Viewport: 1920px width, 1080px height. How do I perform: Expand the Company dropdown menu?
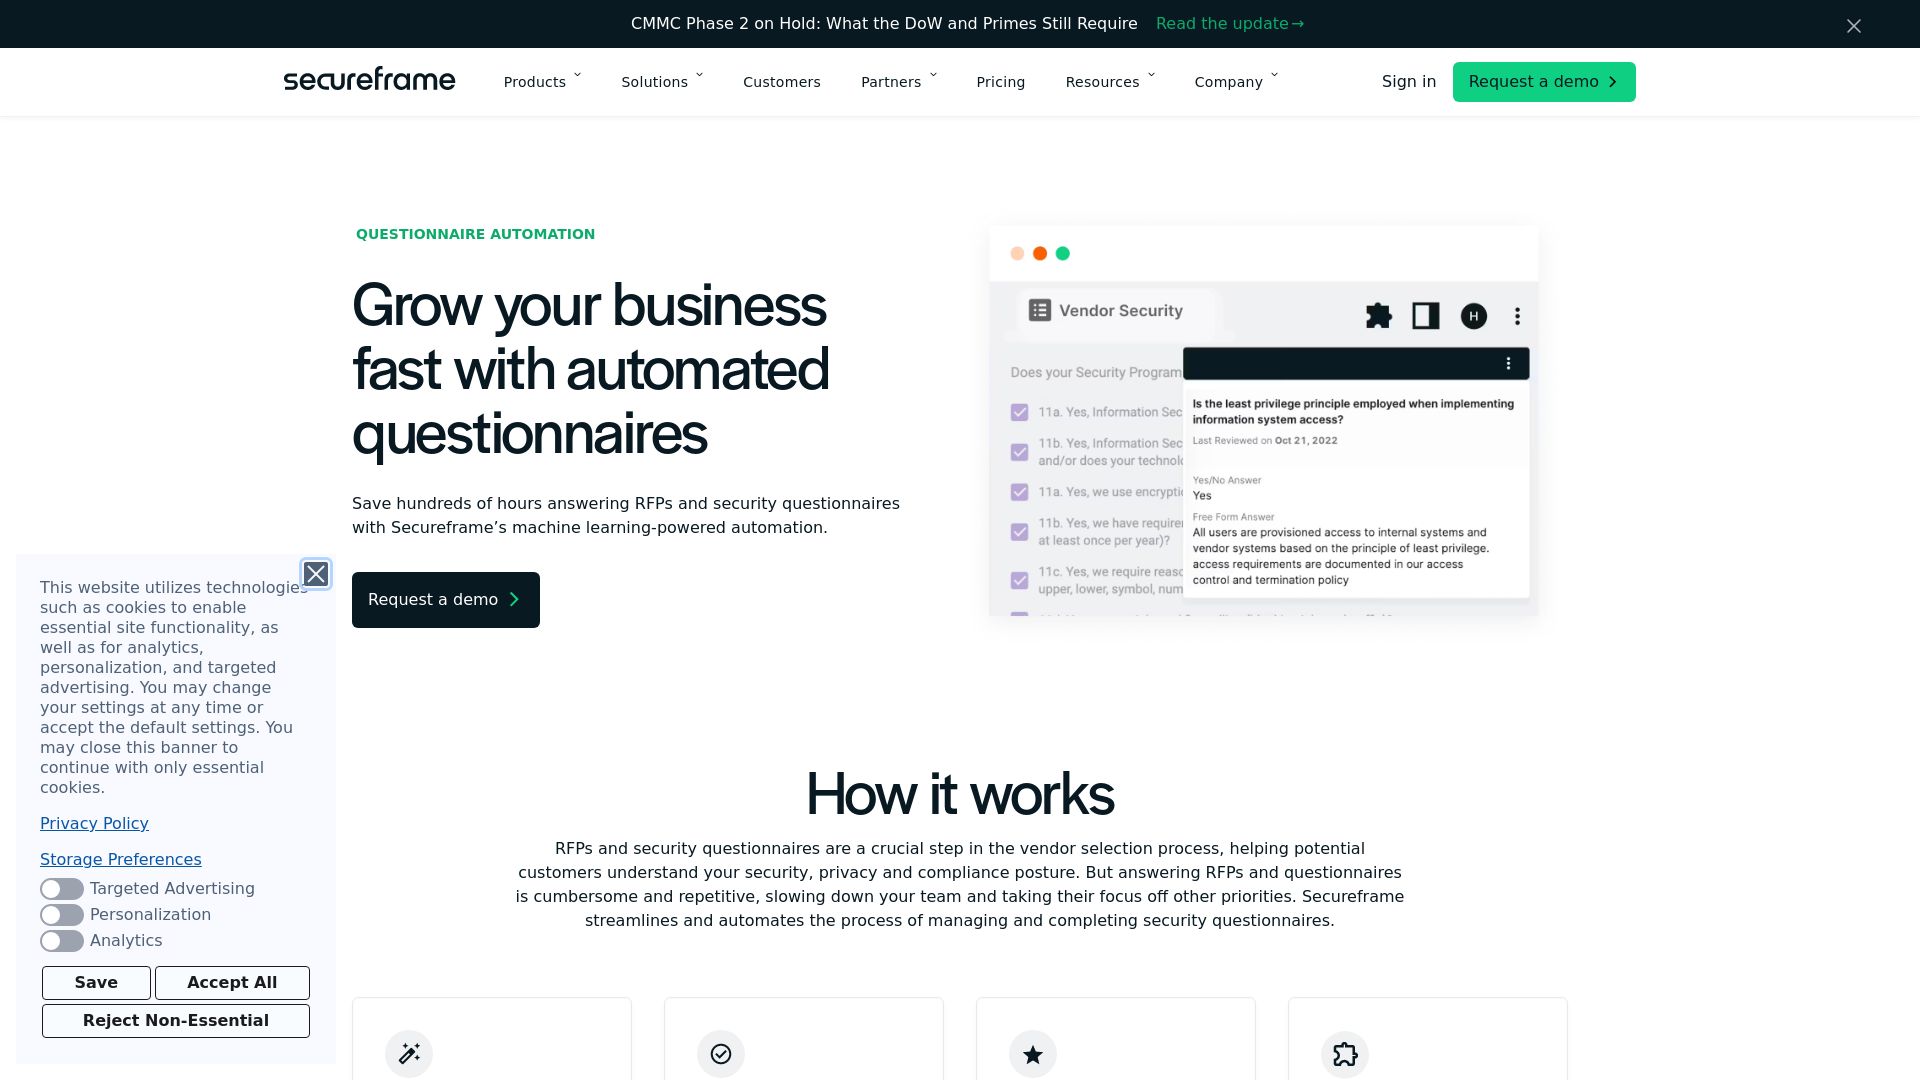click(x=1236, y=82)
